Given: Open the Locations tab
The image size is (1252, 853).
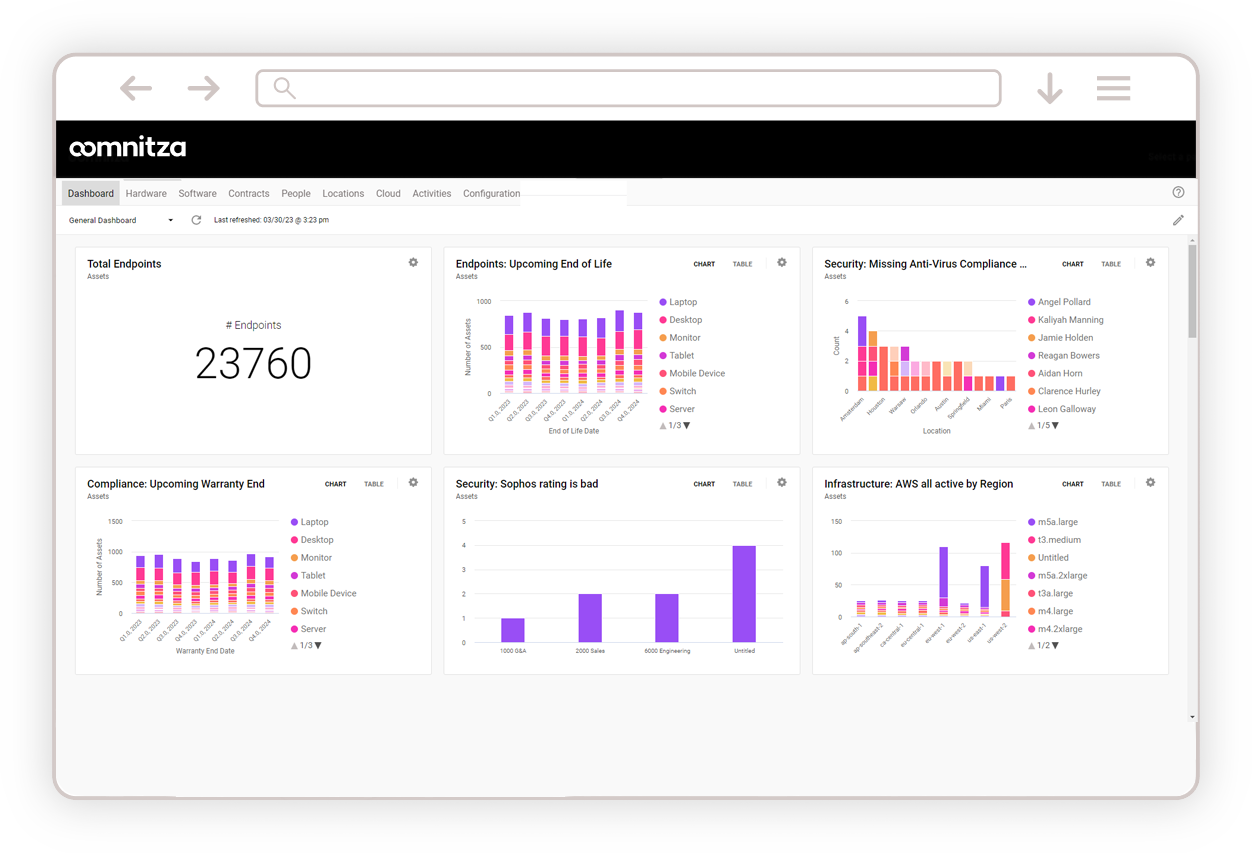Looking at the screenshot, I should (x=343, y=193).
